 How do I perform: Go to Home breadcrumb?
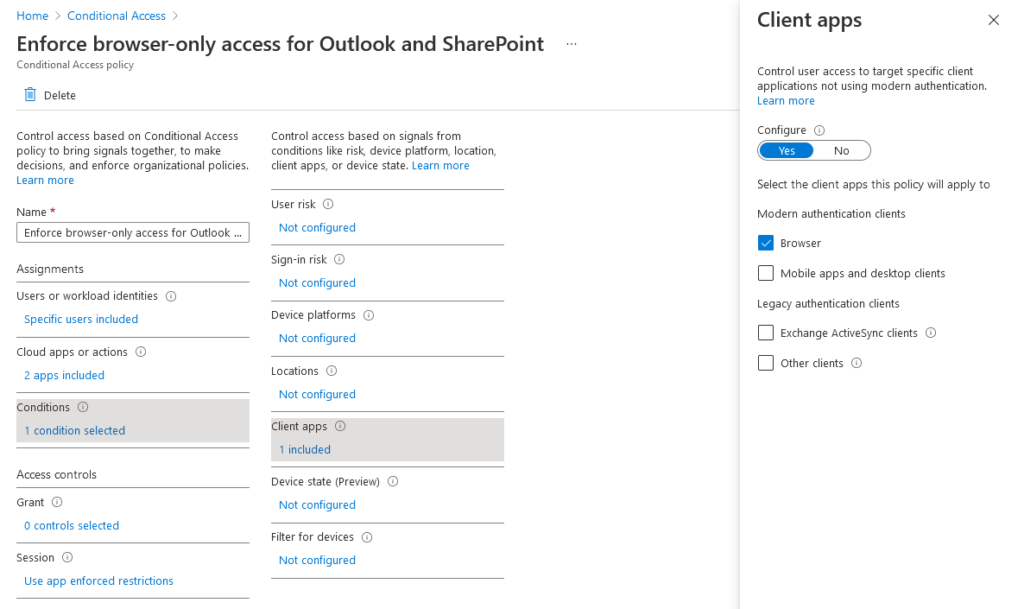pyautogui.click(x=32, y=16)
